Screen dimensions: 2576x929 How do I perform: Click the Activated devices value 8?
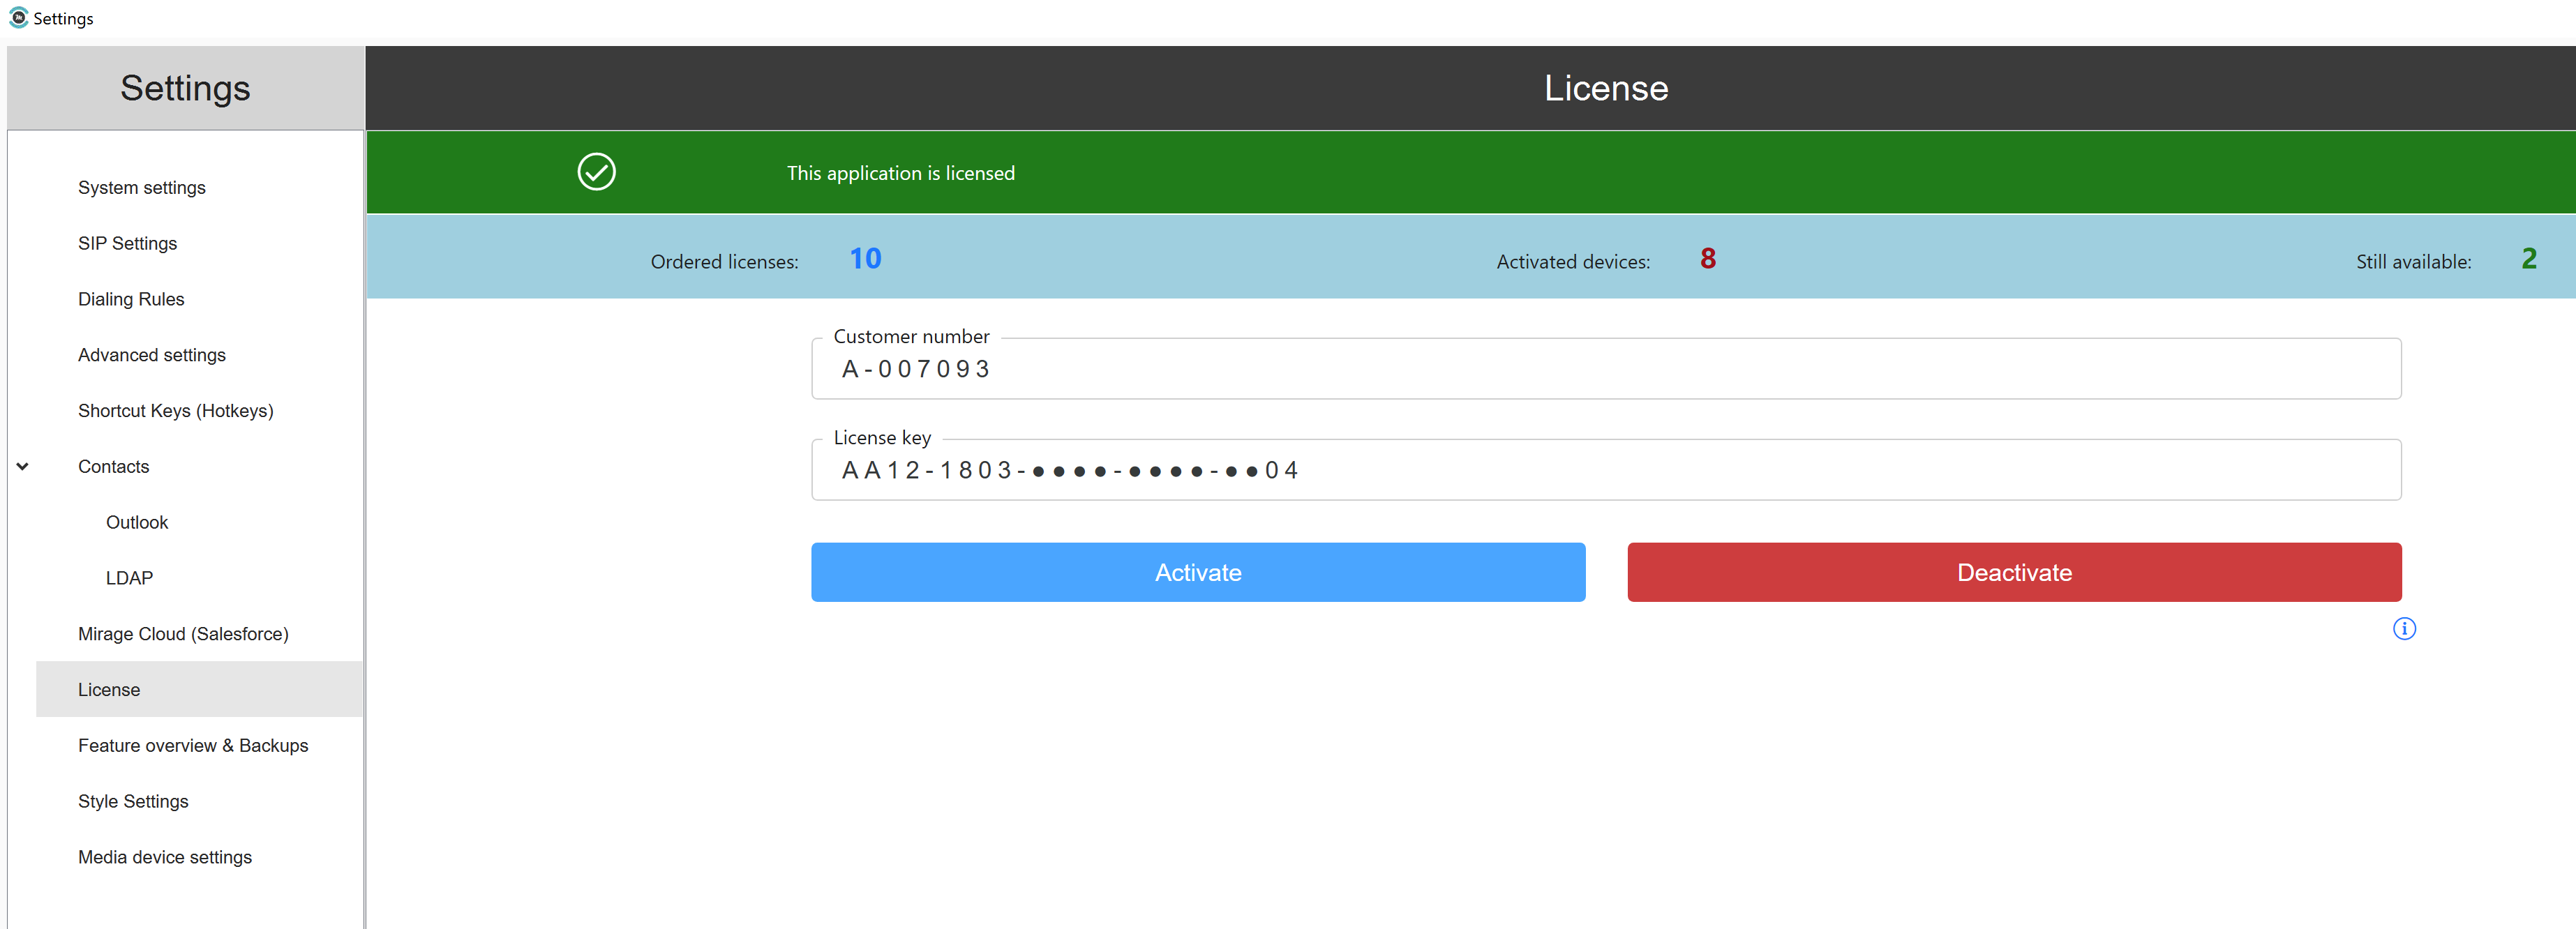pyautogui.click(x=1708, y=259)
